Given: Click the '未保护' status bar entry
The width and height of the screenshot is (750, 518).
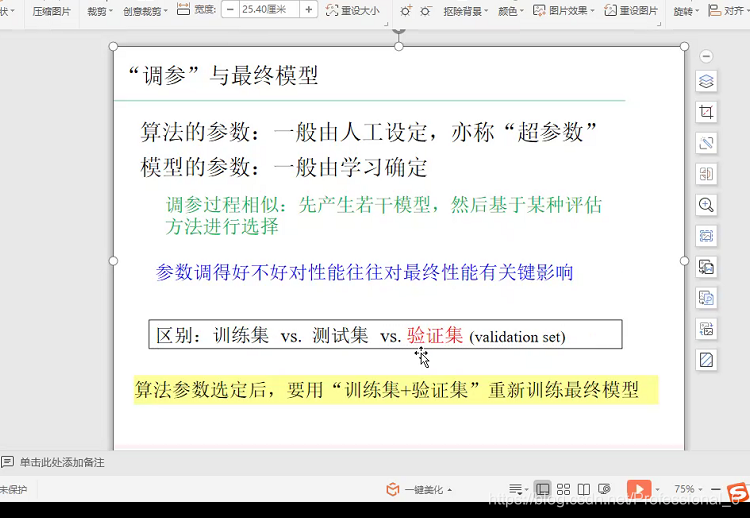Looking at the screenshot, I should 13,490.
